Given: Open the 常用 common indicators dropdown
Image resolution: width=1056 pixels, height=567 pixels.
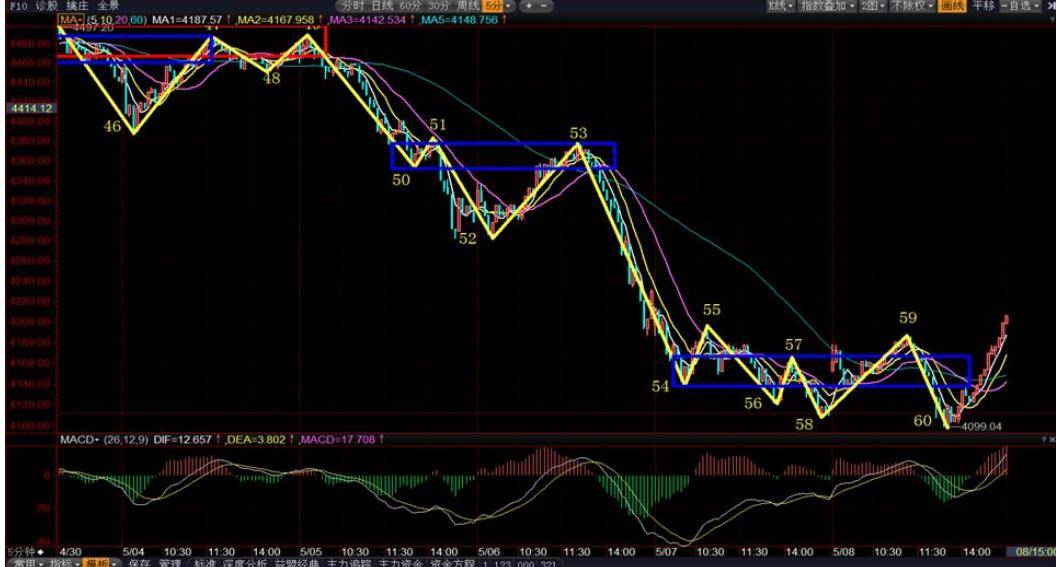Looking at the screenshot, I should (x=29, y=563).
